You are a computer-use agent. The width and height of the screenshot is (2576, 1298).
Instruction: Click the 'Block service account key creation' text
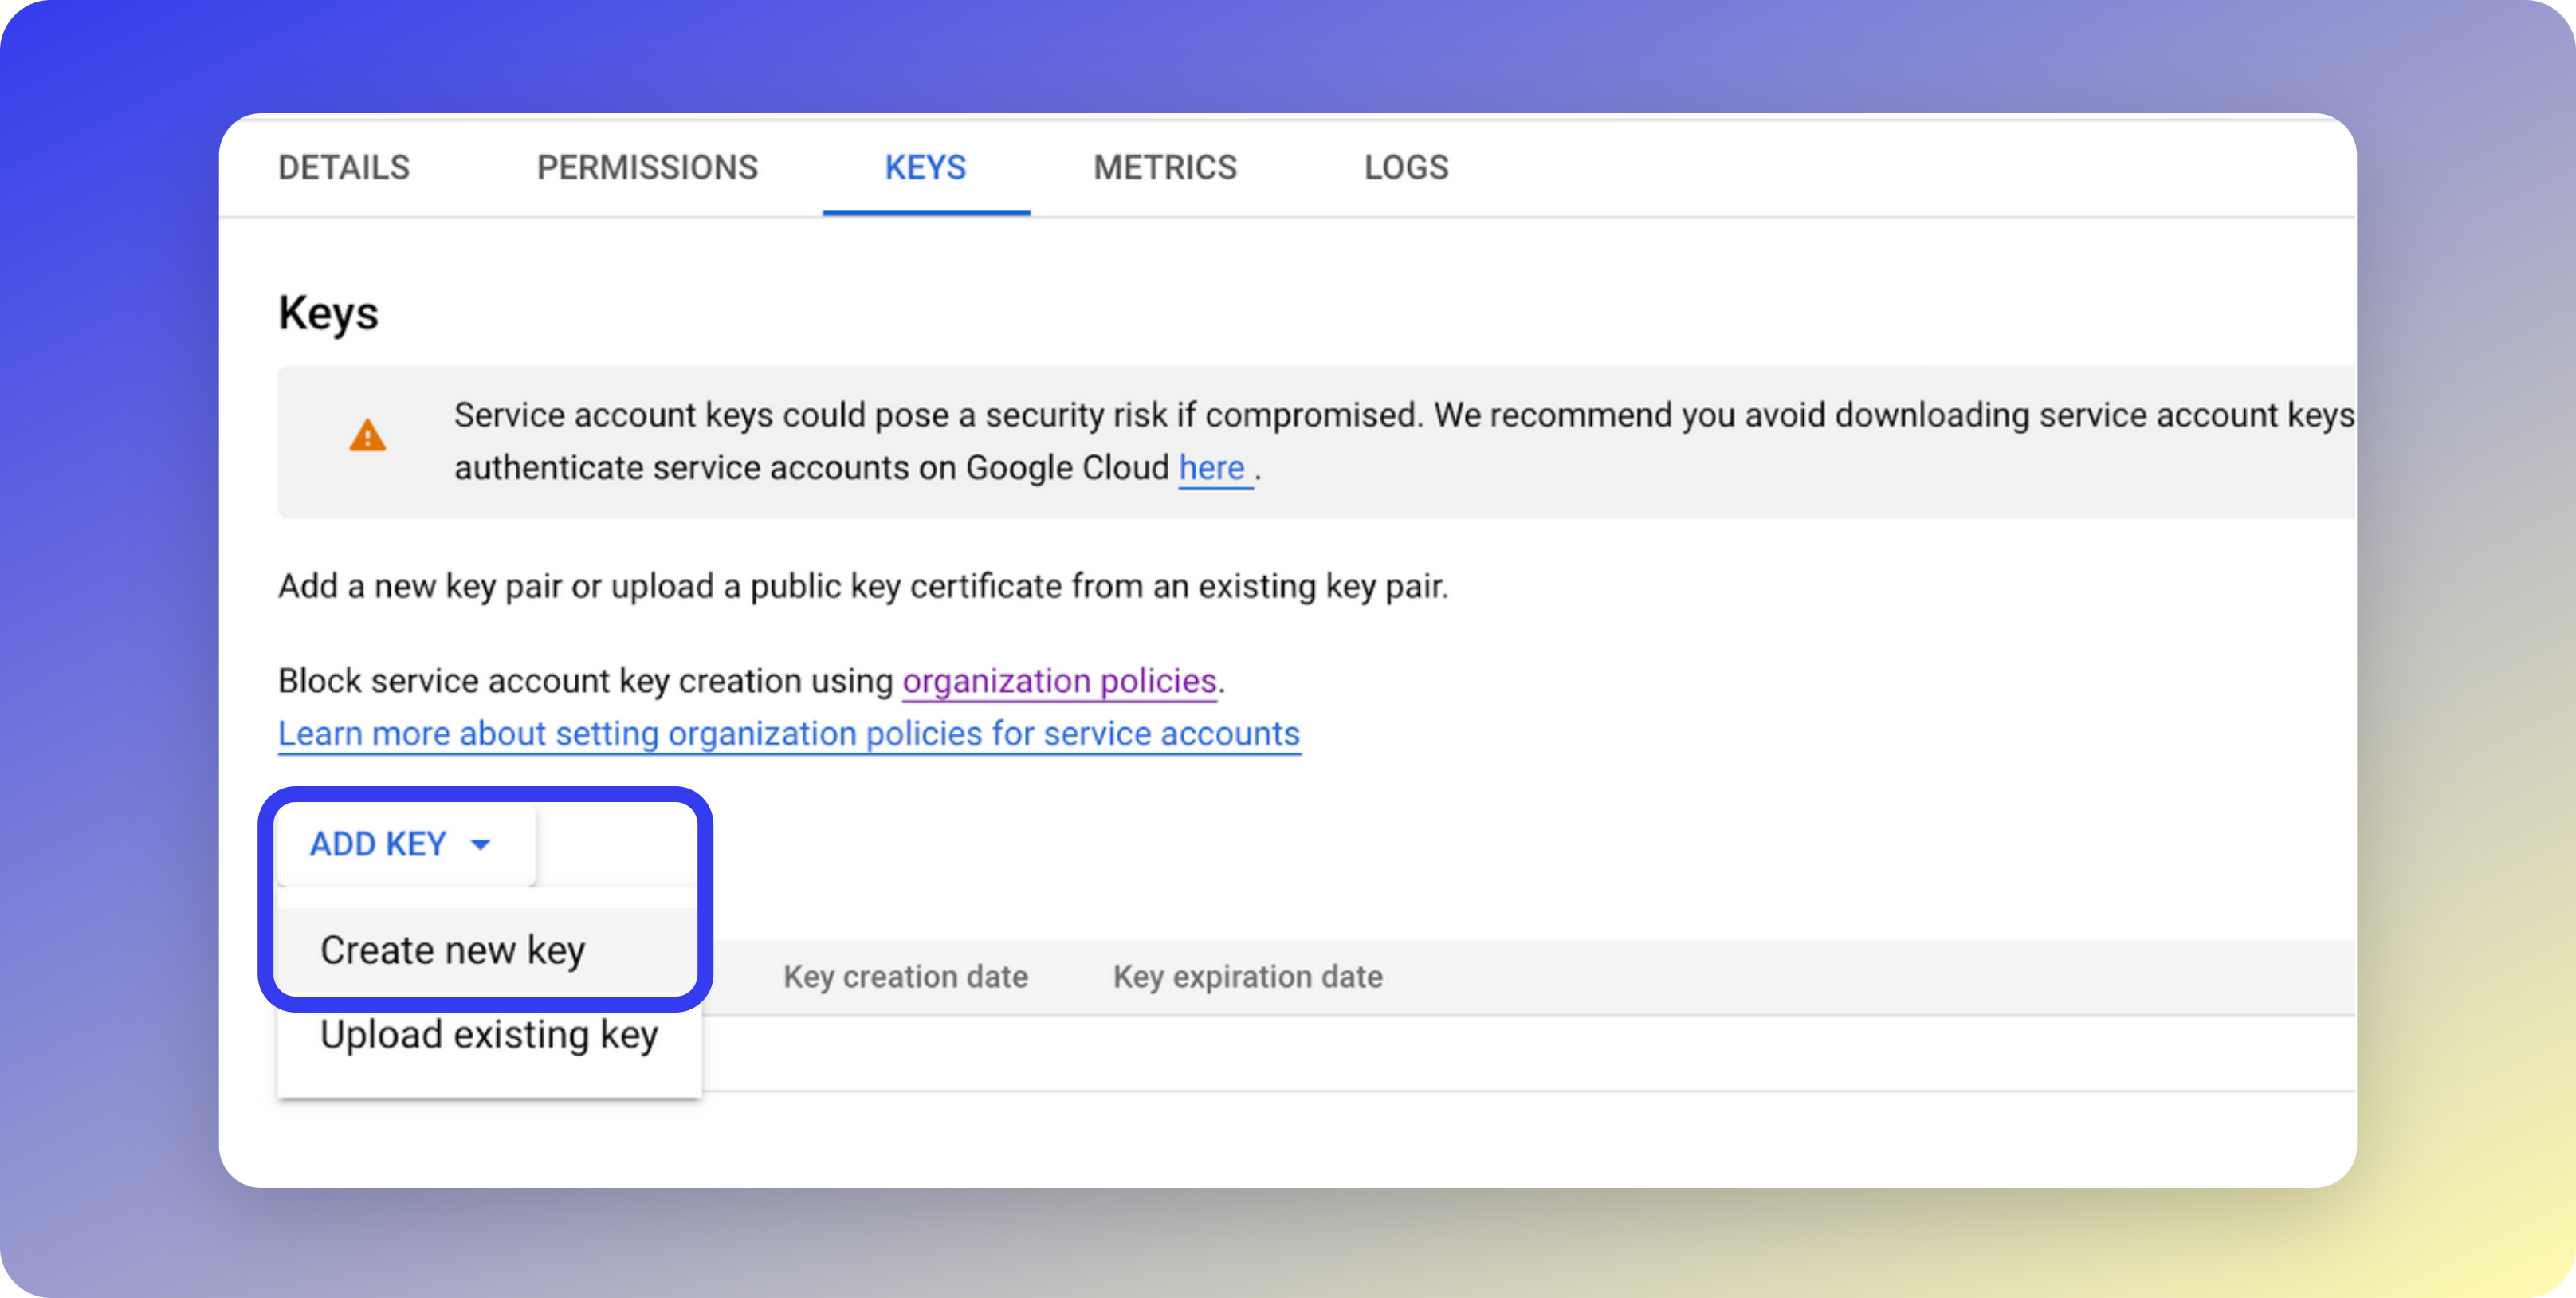tap(585, 681)
